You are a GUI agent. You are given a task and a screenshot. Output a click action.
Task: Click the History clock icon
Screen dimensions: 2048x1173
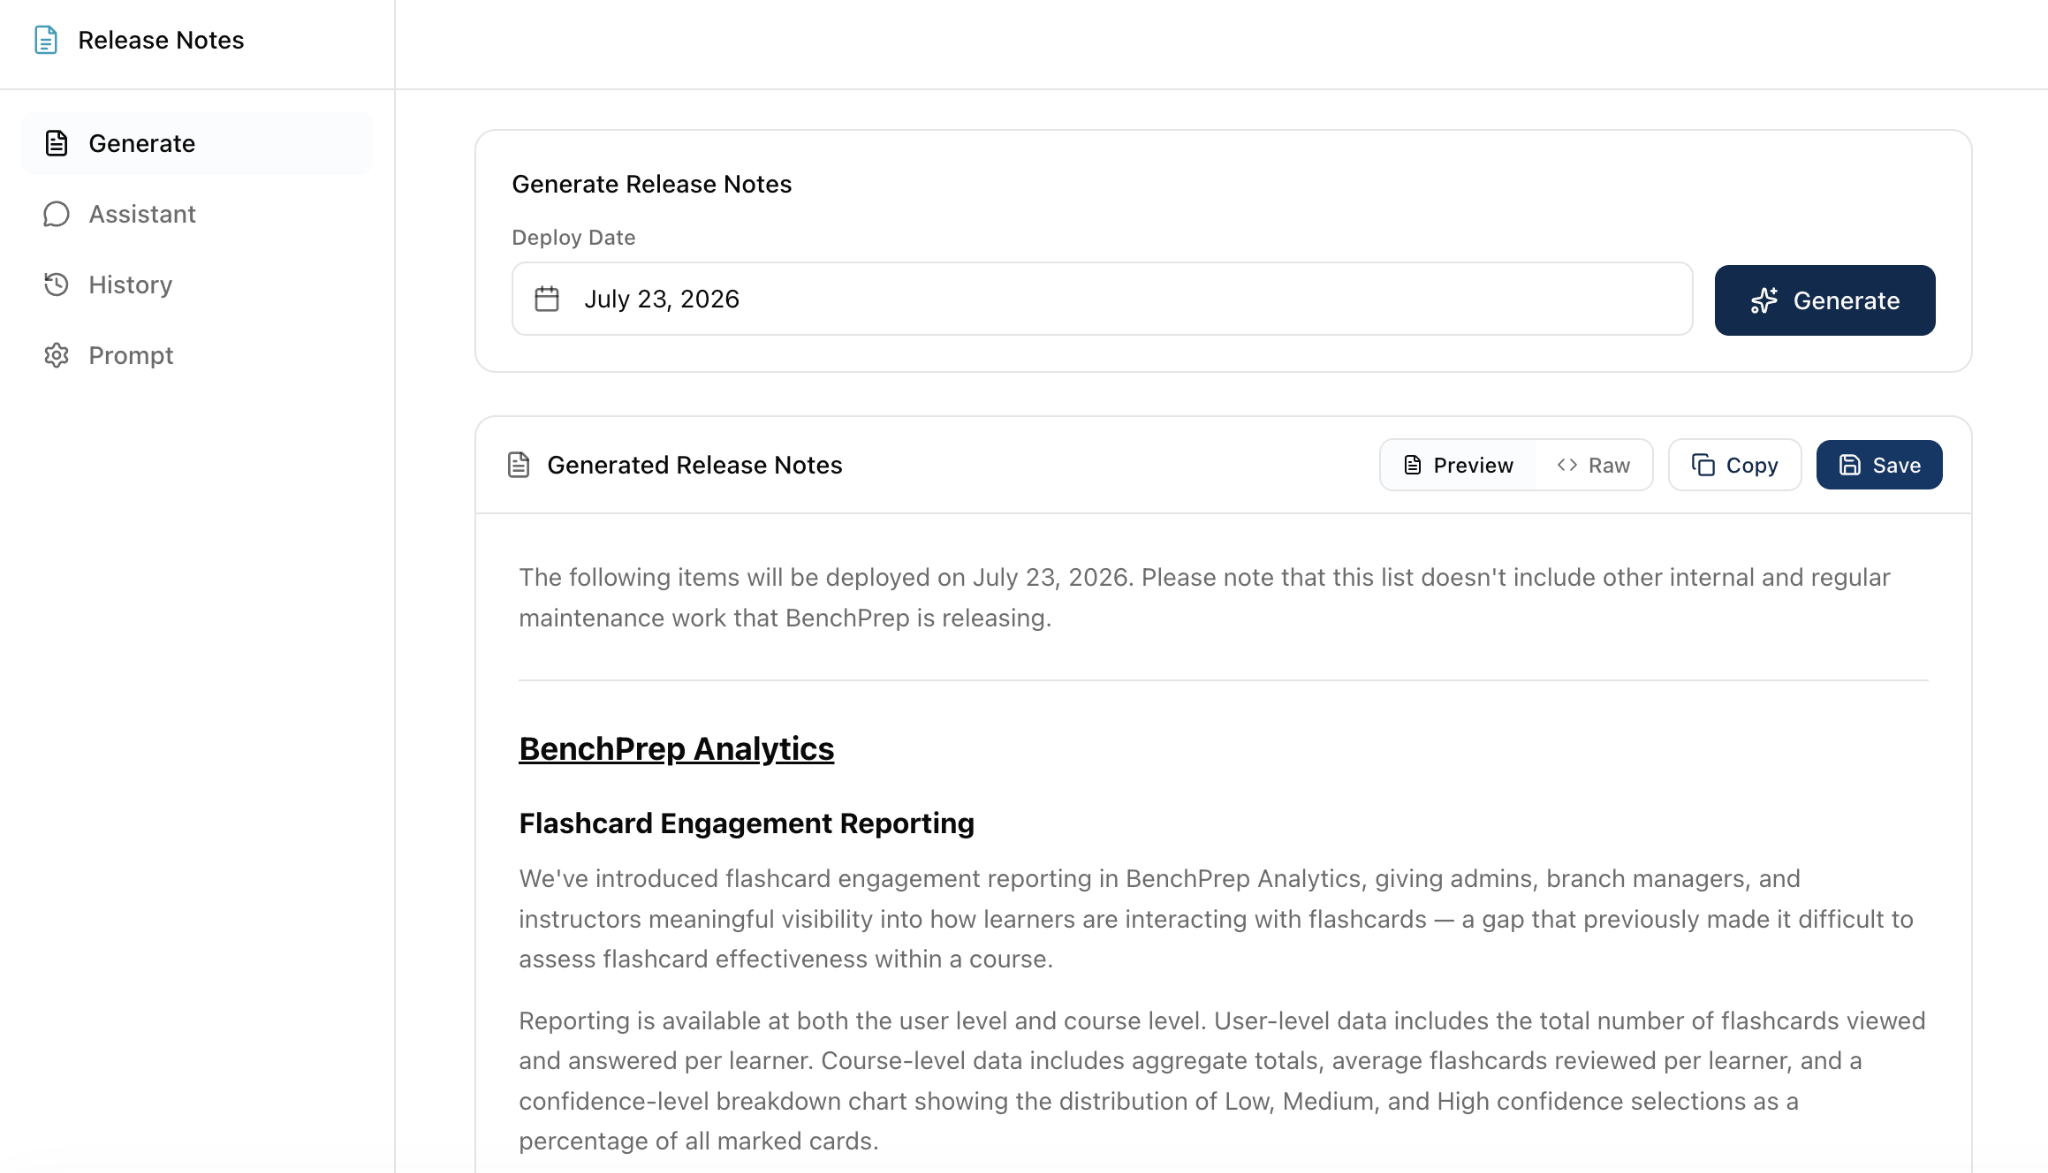click(x=57, y=284)
